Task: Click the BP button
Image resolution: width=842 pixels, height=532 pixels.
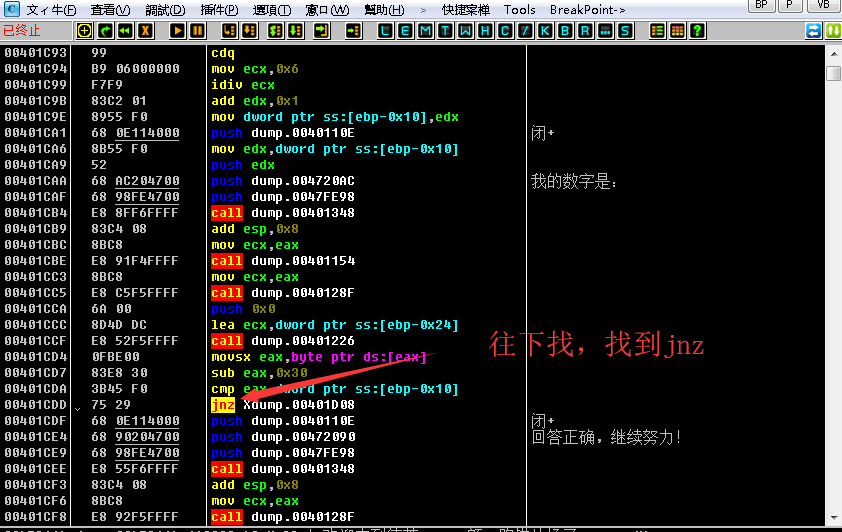Action: tap(761, 5)
